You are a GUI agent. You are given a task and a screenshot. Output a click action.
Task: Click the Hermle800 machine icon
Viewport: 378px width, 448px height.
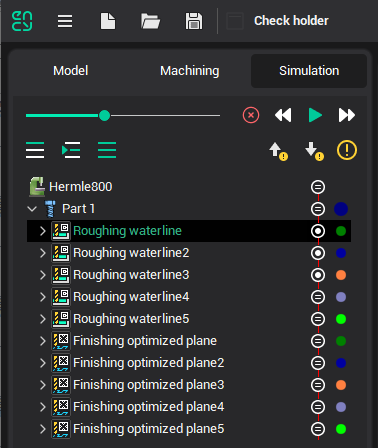point(37,186)
